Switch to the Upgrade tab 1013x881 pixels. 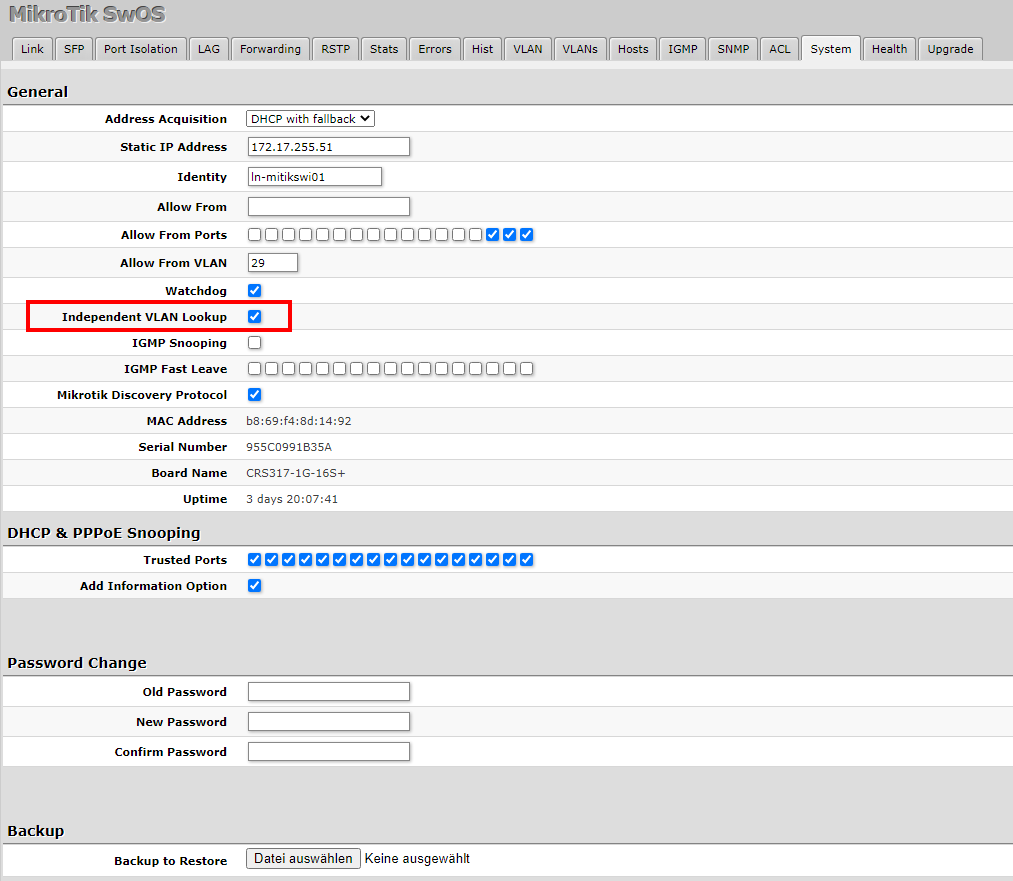point(950,49)
